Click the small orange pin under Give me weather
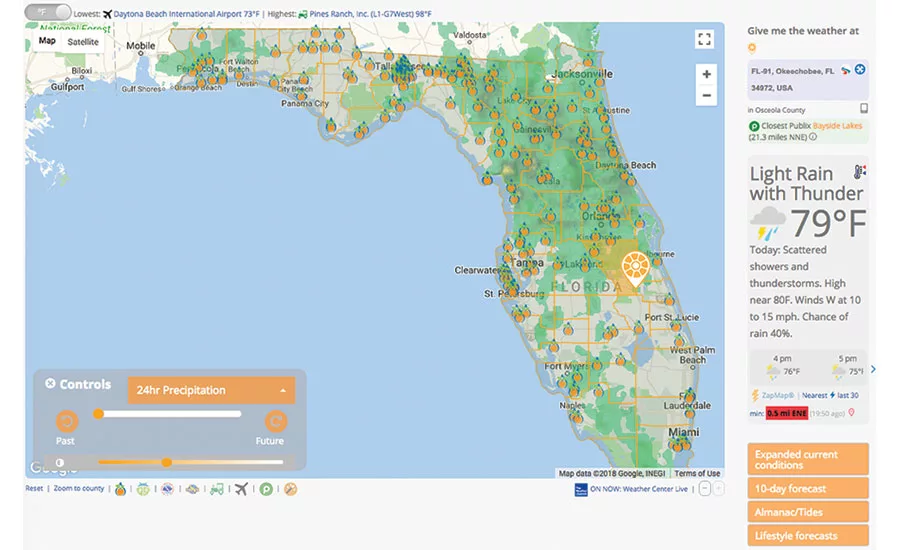The width and height of the screenshot is (900, 550). (752, 48)
